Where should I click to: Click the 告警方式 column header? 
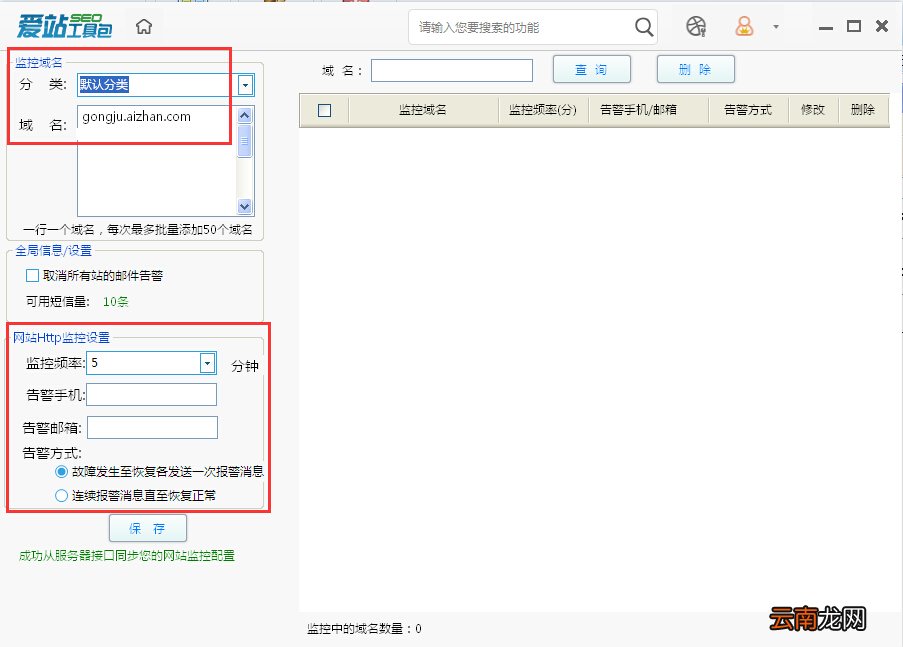click(748, 109)
